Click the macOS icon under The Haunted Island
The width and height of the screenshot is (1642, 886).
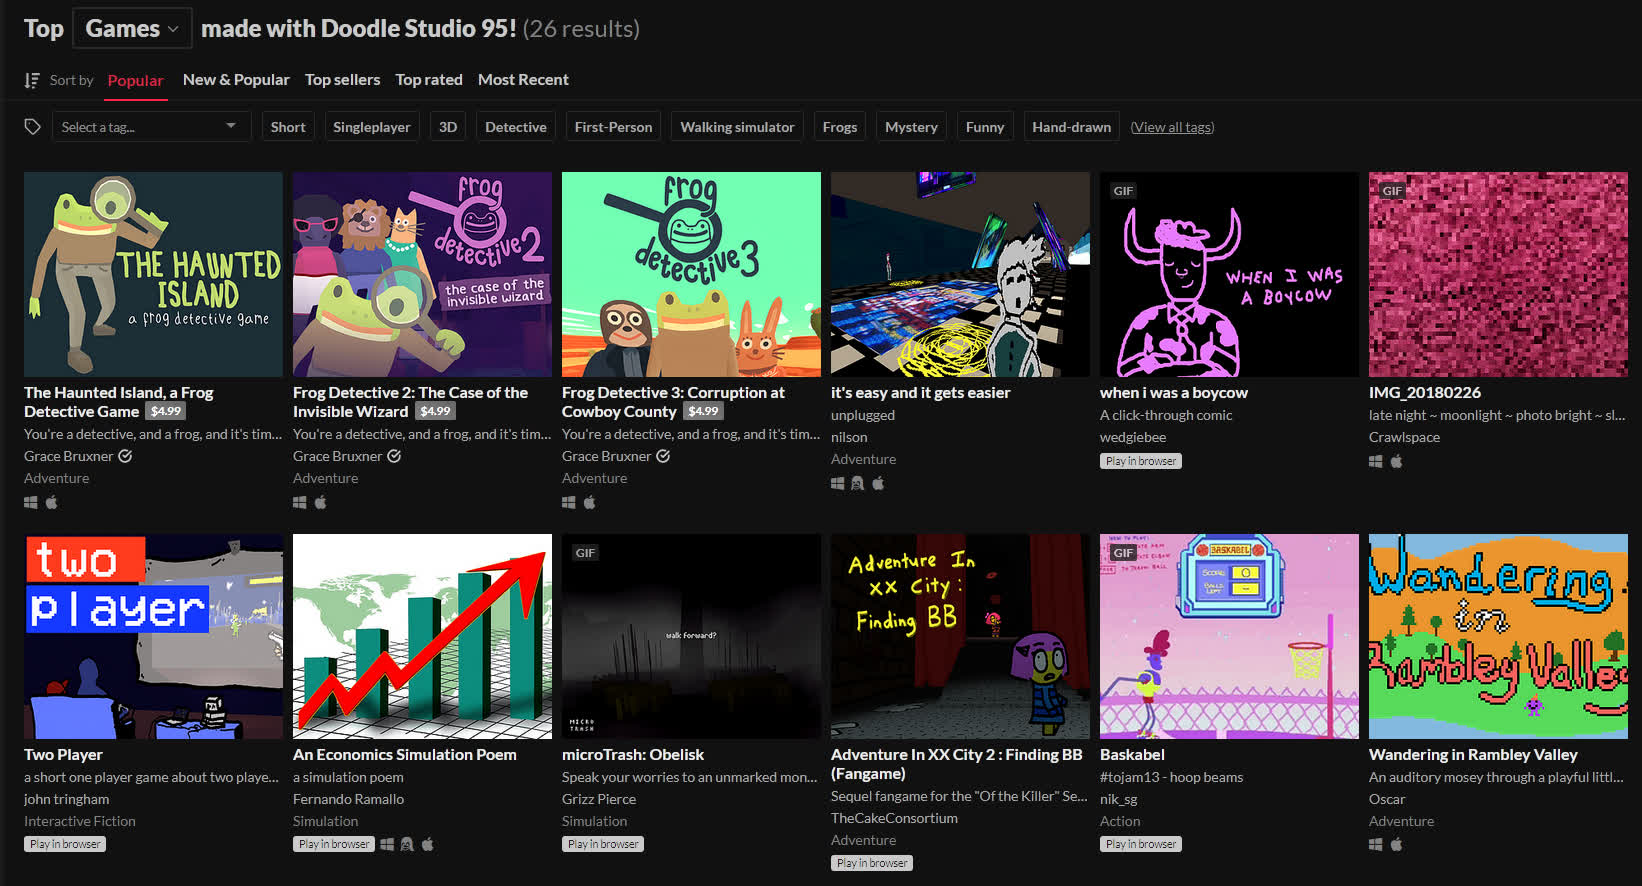(52, 502)
